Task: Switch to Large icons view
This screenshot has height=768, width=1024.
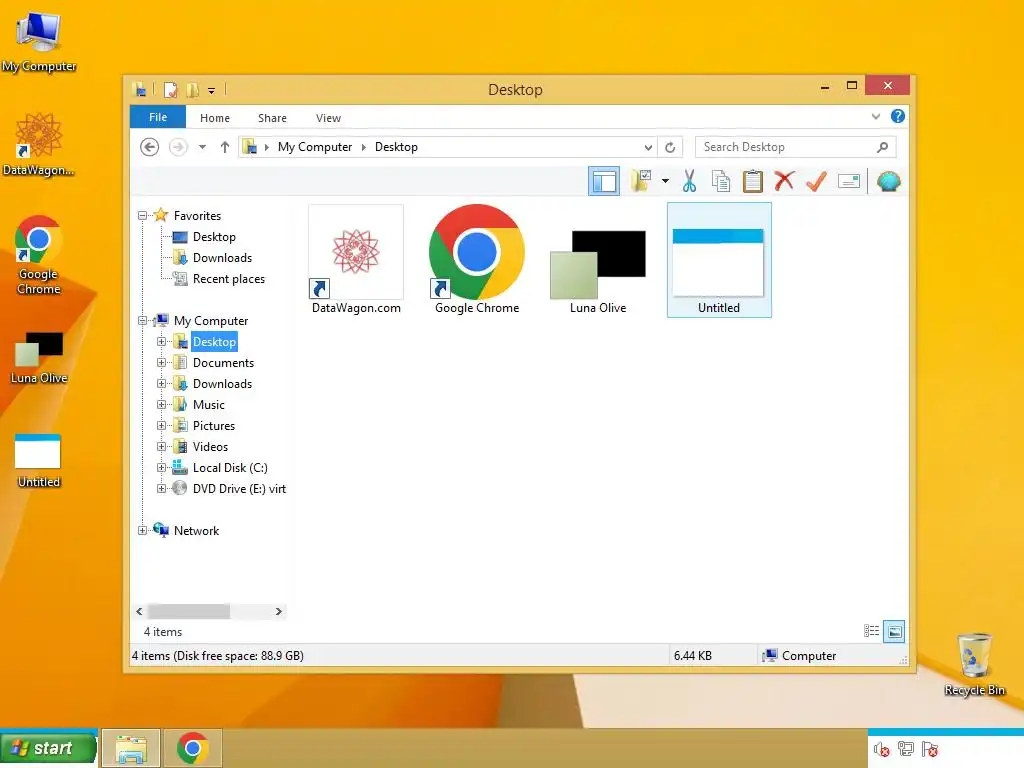Action: pyautogui.click(x=894, y=631)
